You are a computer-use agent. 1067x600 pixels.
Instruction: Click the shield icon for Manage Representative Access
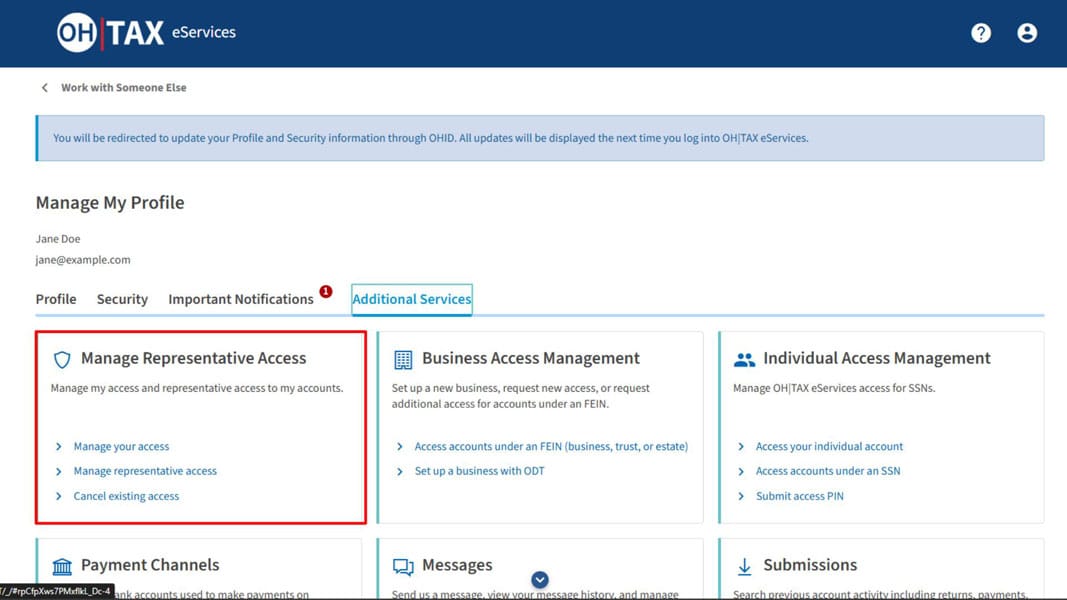coord(62,359)
